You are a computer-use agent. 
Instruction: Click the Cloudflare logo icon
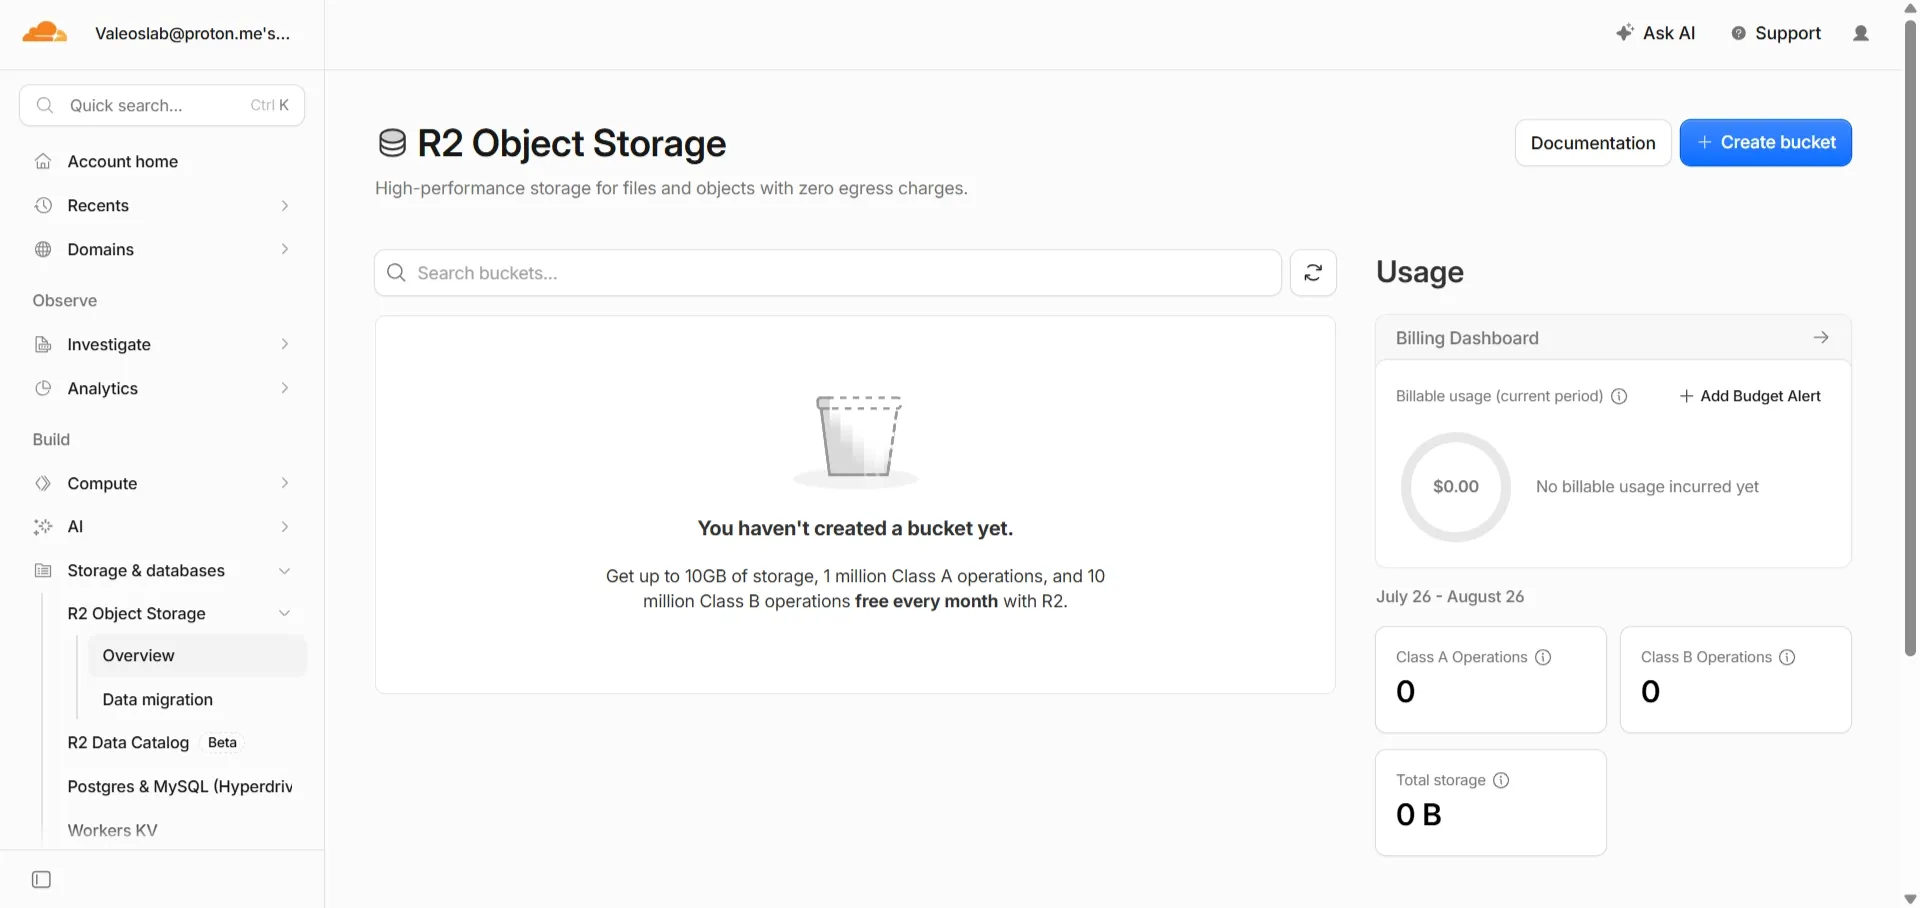click(45, 33)
